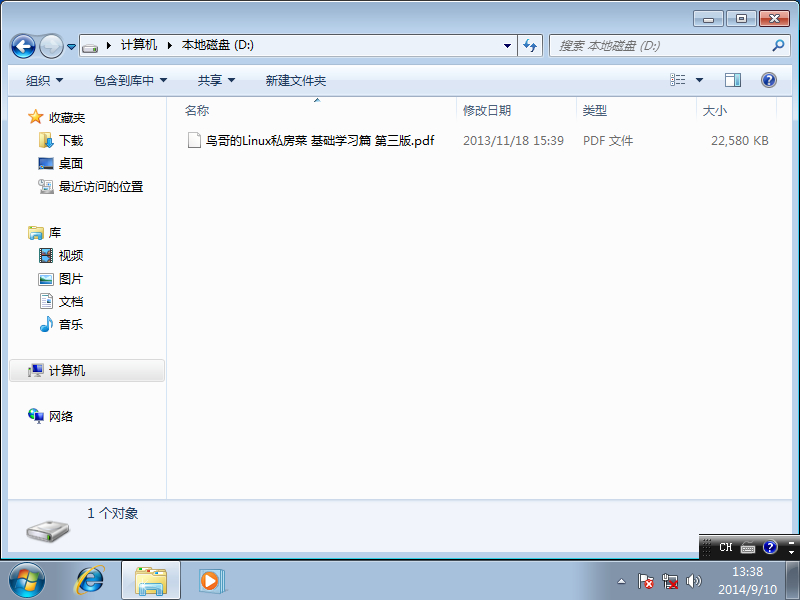Open 最近访问的位置 in the sidebar
This screenshot has width=800, height=600.
[x=101, y=187]
